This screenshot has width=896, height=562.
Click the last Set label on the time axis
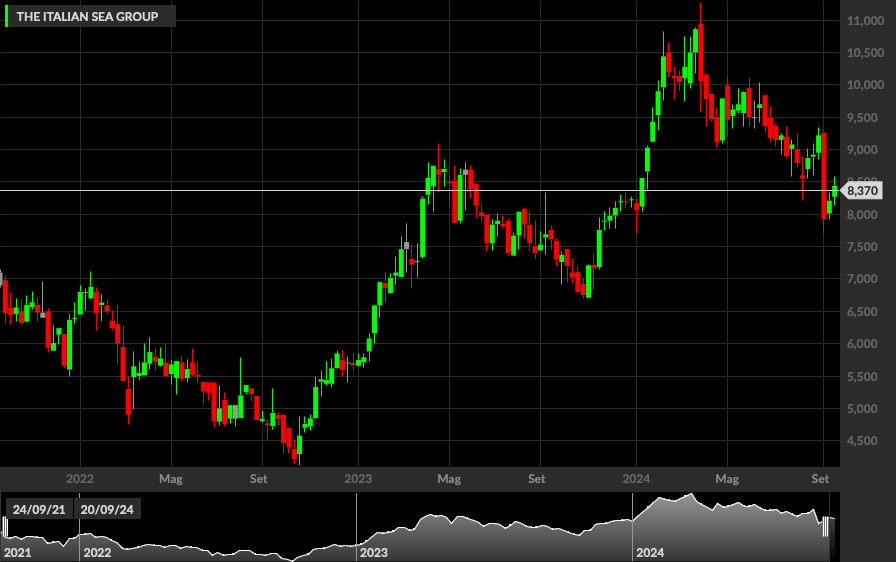pos(820,479)
